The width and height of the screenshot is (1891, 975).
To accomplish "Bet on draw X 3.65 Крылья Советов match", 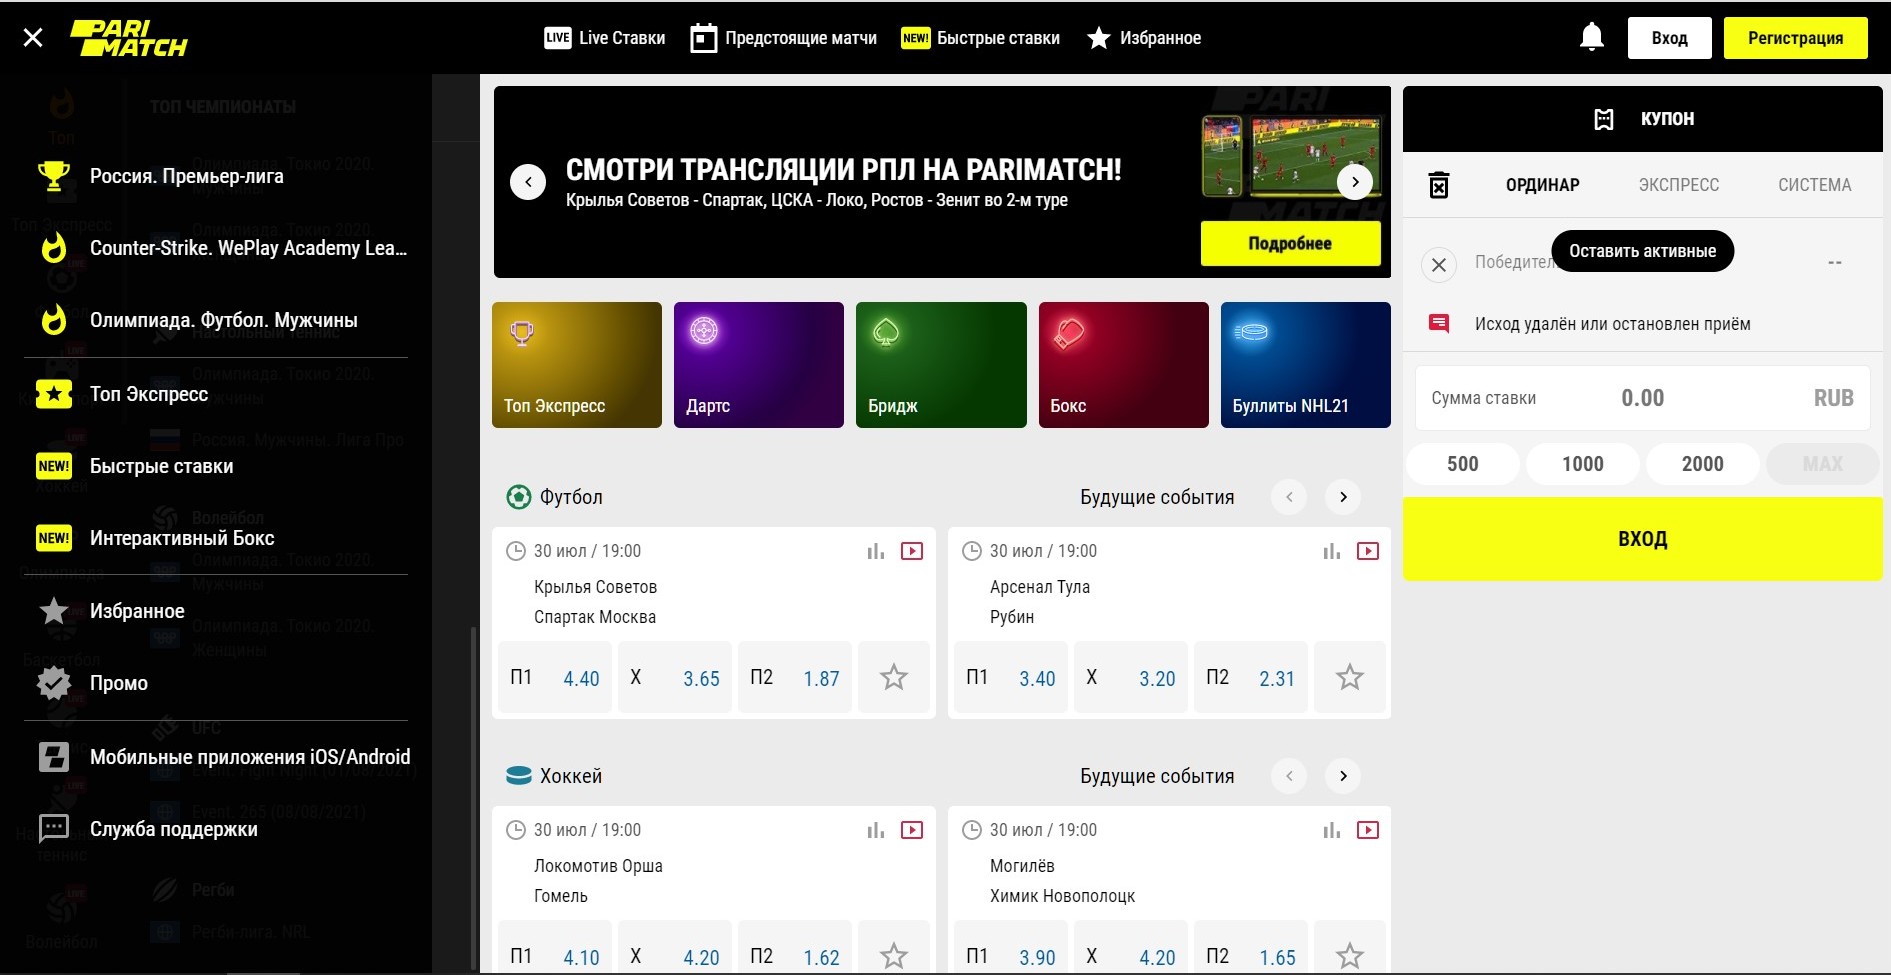I will [x=675, y=677].
